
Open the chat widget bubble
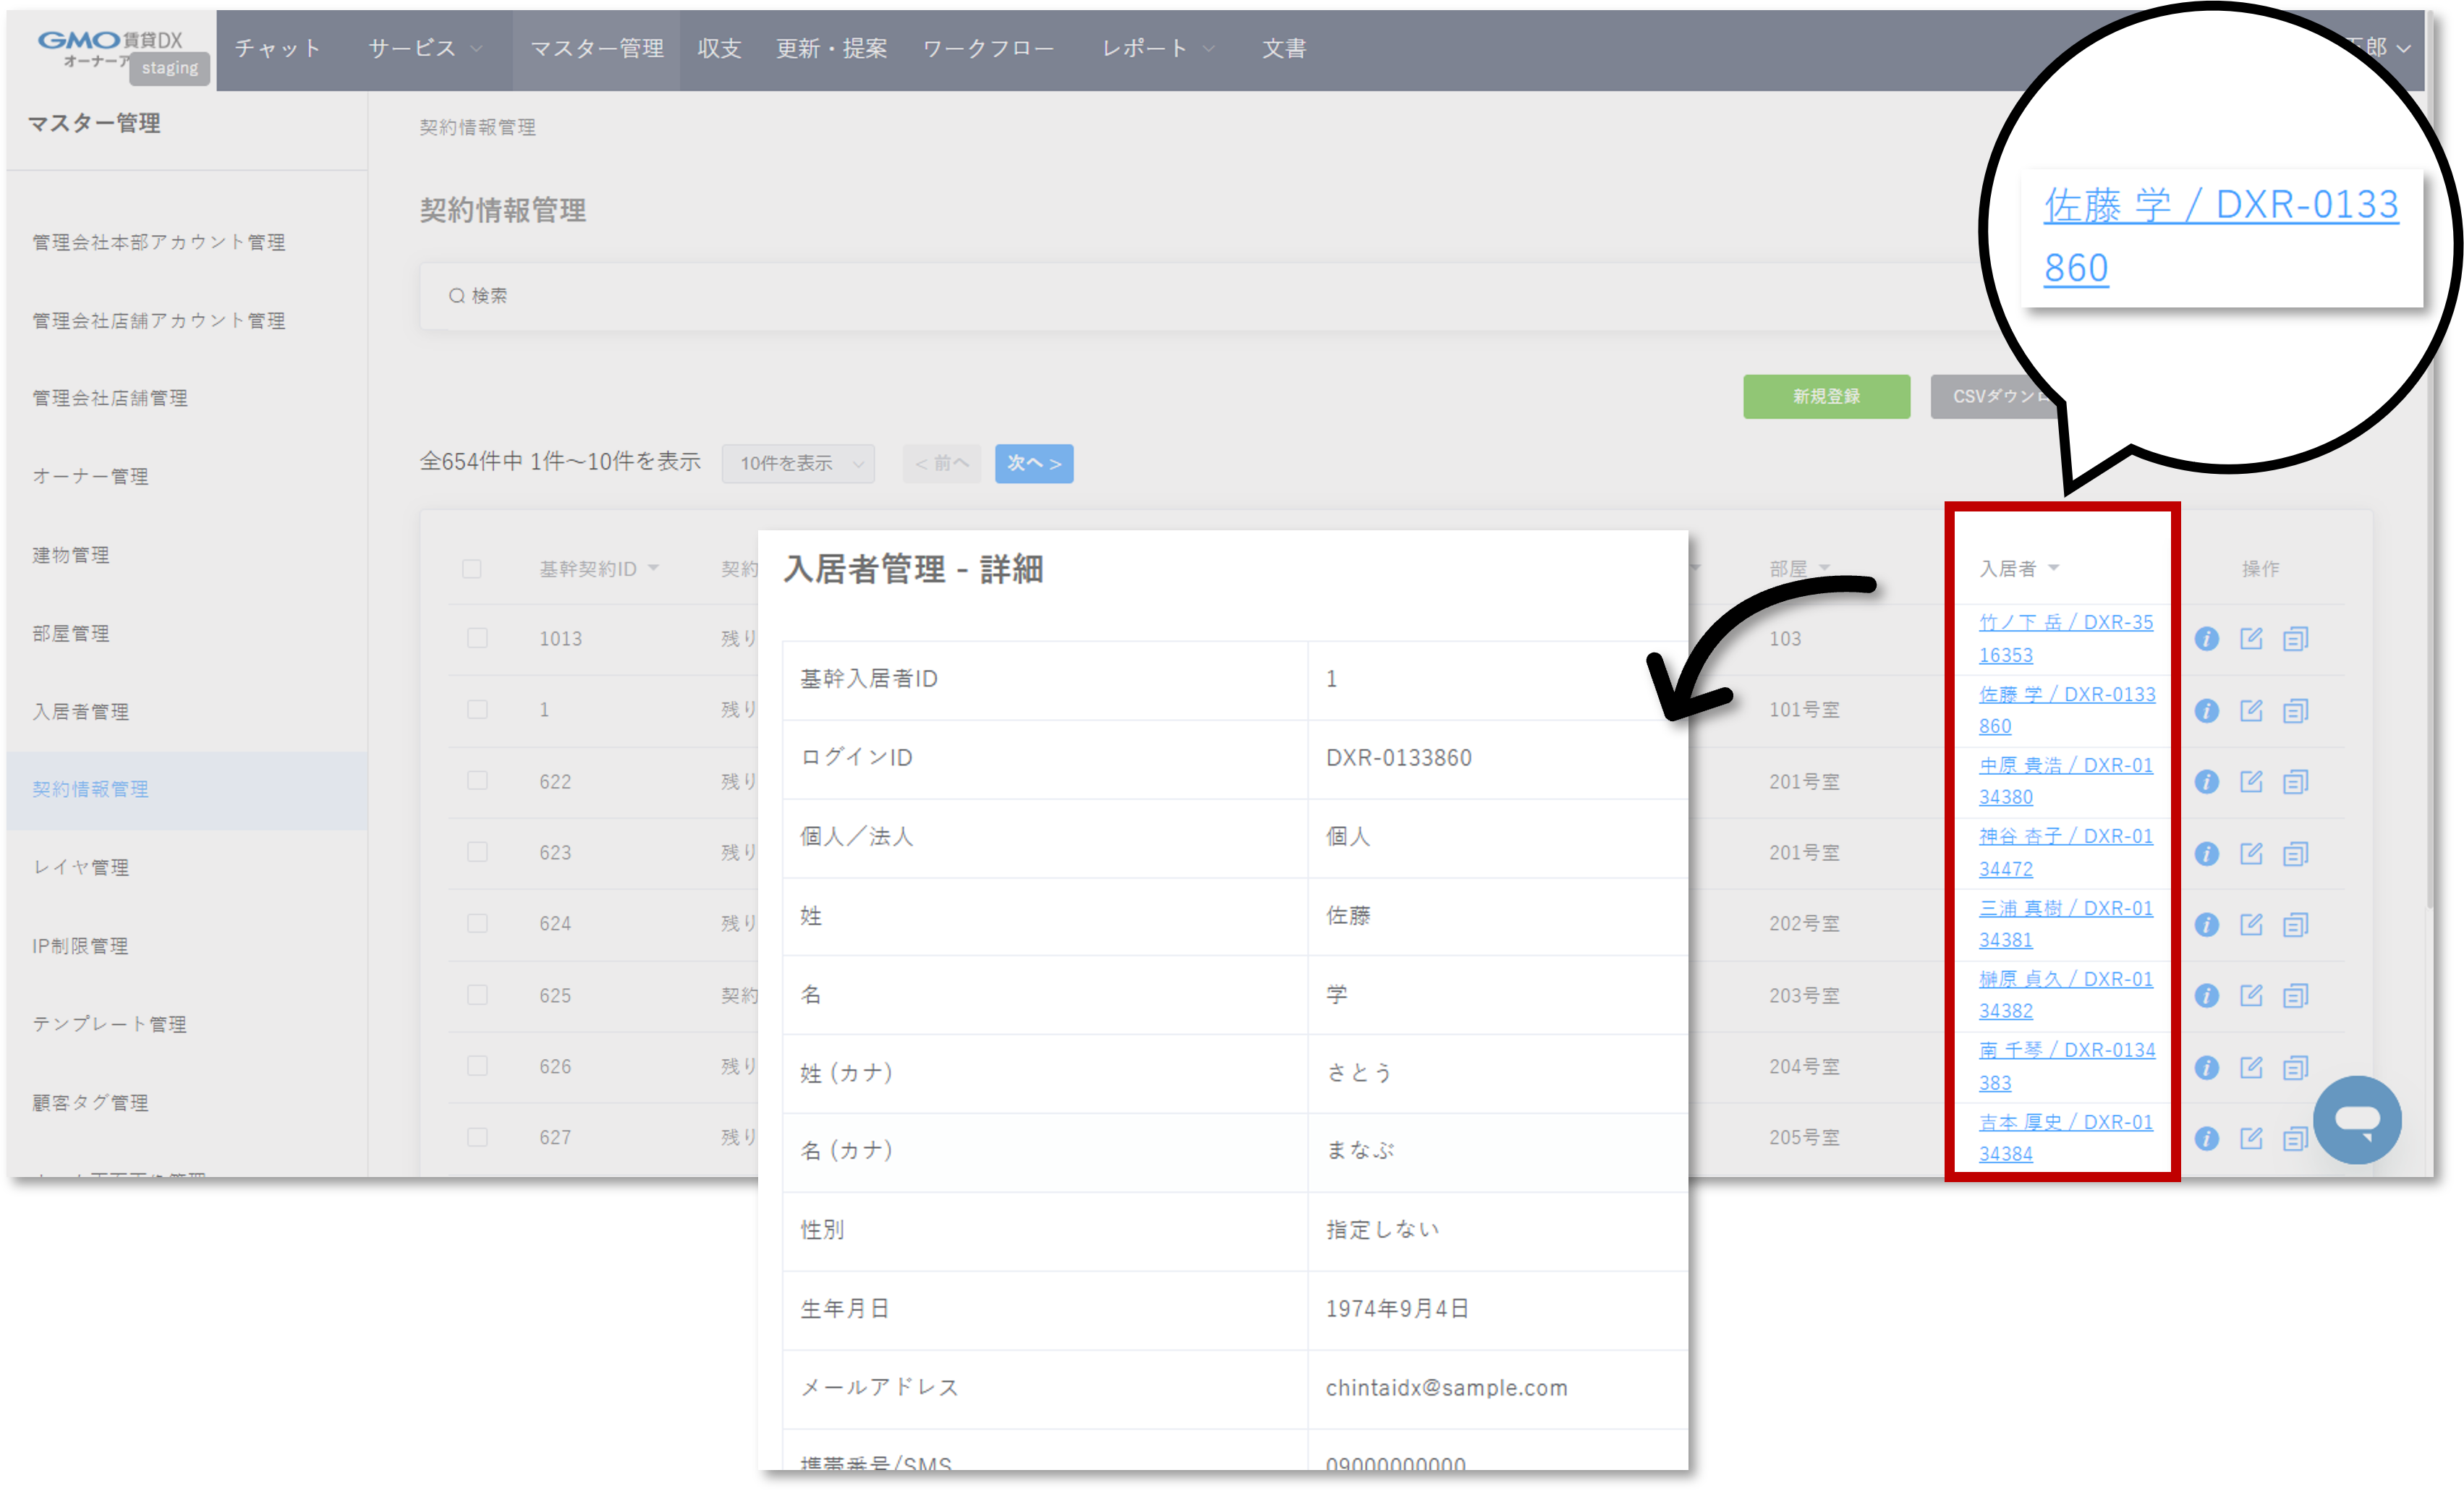tap(2357, 1120)
